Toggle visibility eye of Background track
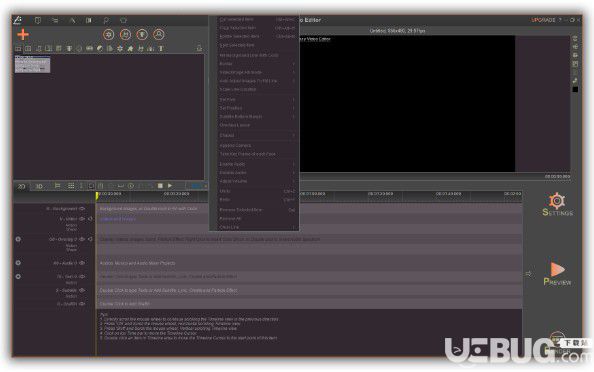Image resolution: width=594 pixels, height=372 pixels. pos(82,209)
